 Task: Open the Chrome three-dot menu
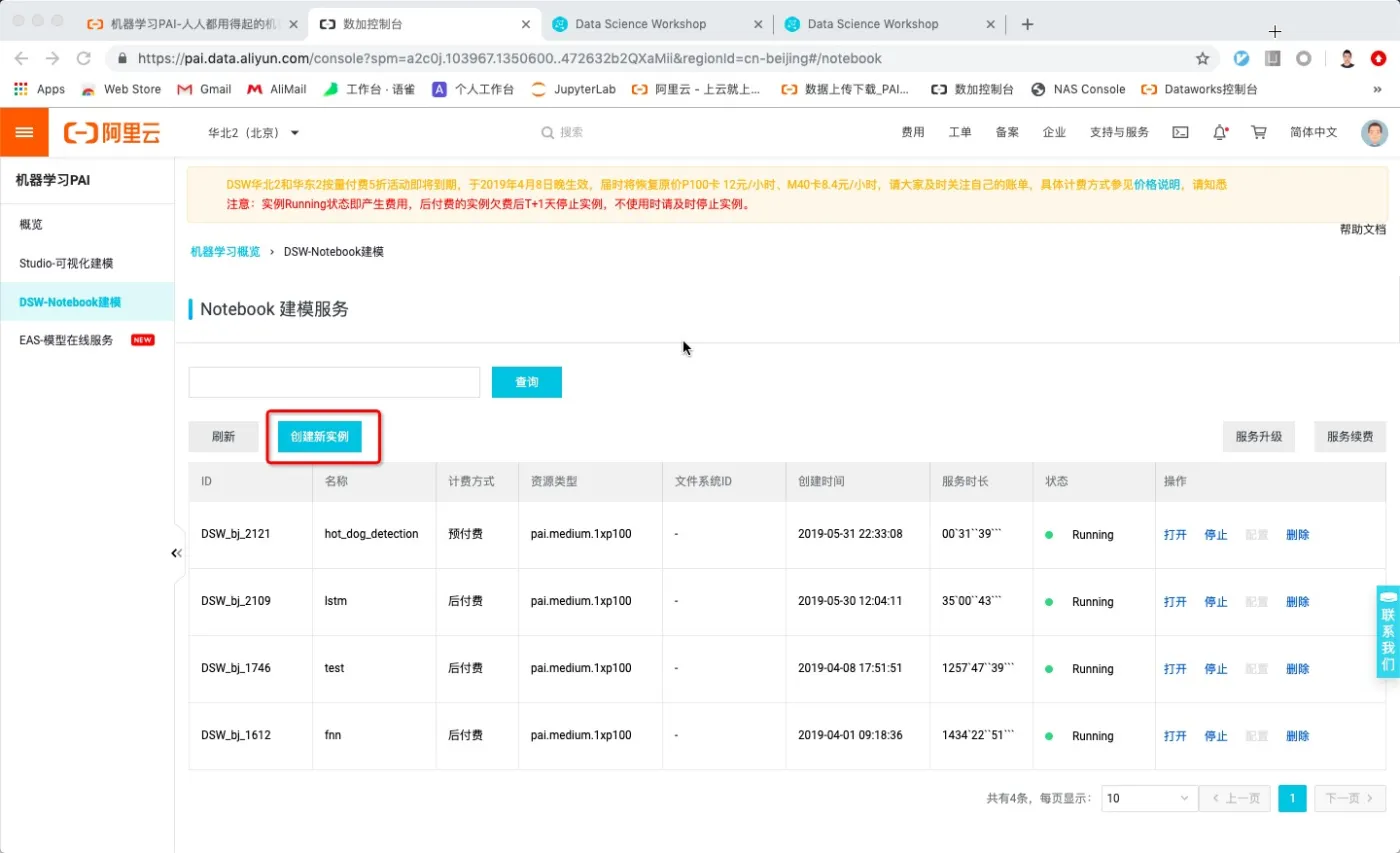click(x=1379, y=58)
